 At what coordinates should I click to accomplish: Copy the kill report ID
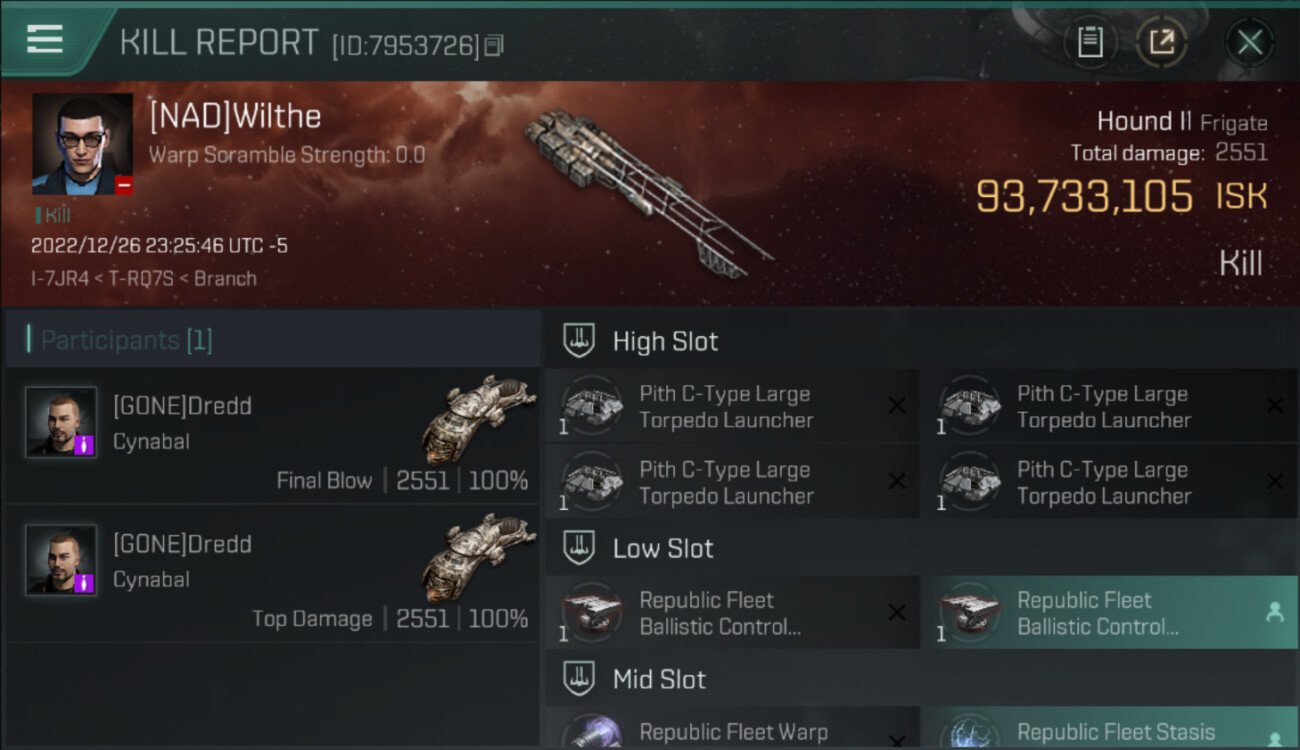(493, 46)
